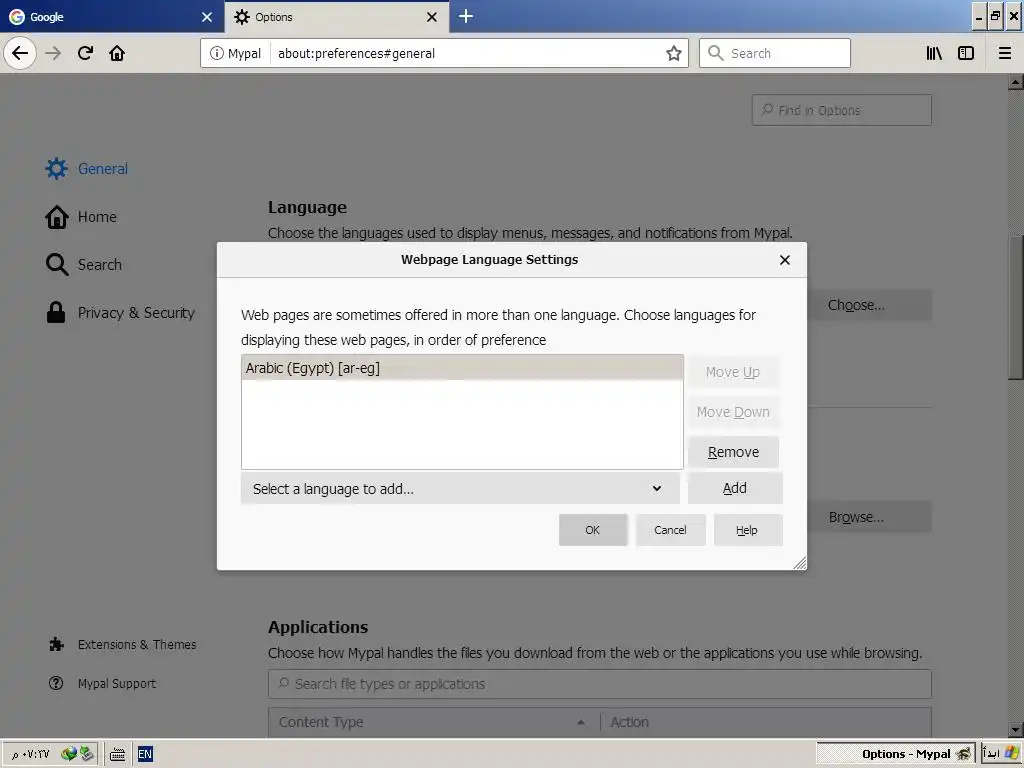Viewport: 1024px width, 768px height.
Task: Click the Move Up button
Action: 733,372
